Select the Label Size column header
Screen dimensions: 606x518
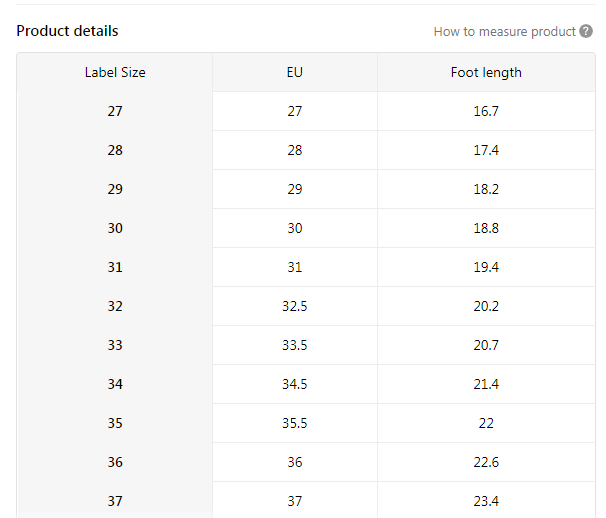[115, 72]
